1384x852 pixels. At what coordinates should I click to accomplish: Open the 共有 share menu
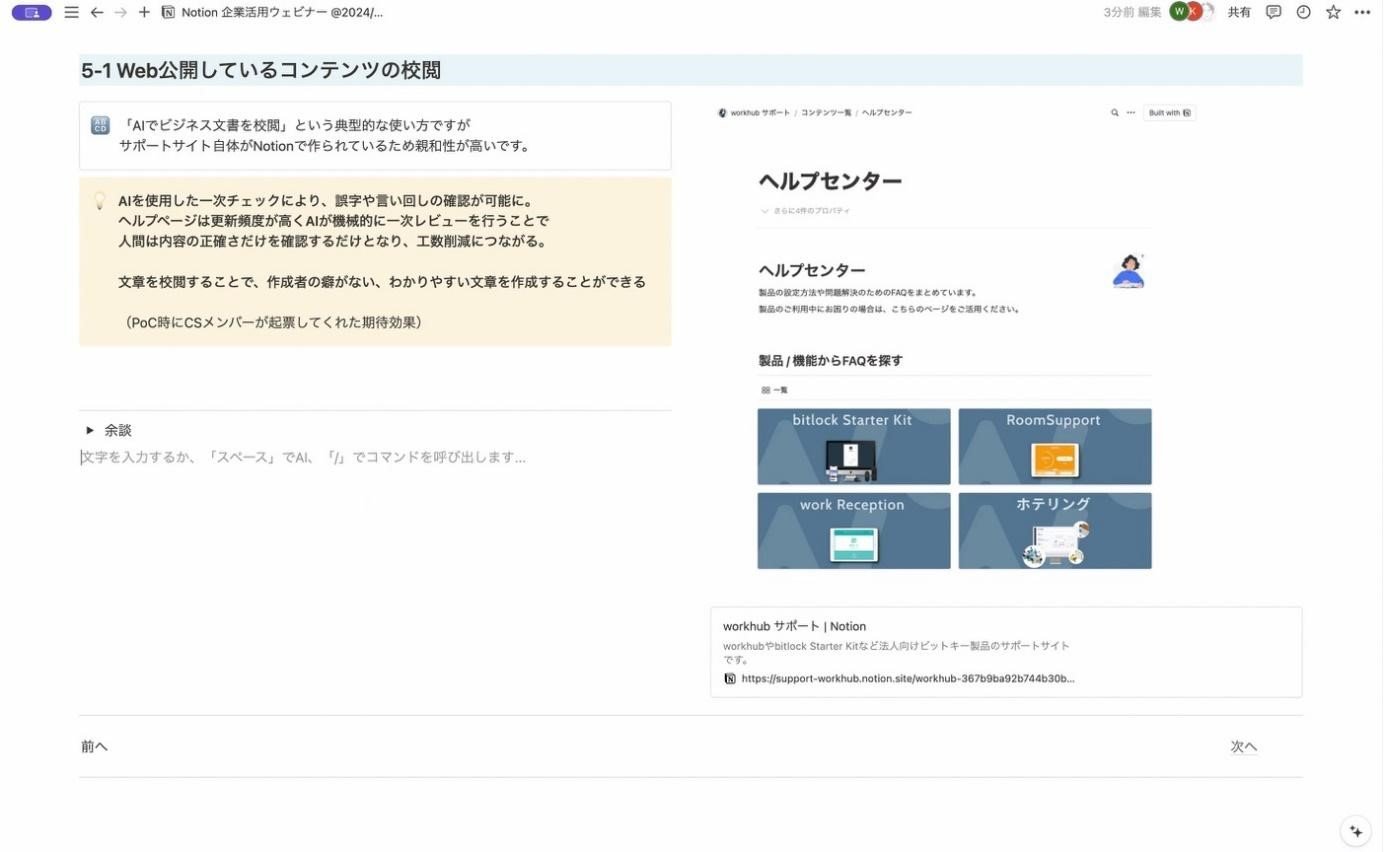1239,12
